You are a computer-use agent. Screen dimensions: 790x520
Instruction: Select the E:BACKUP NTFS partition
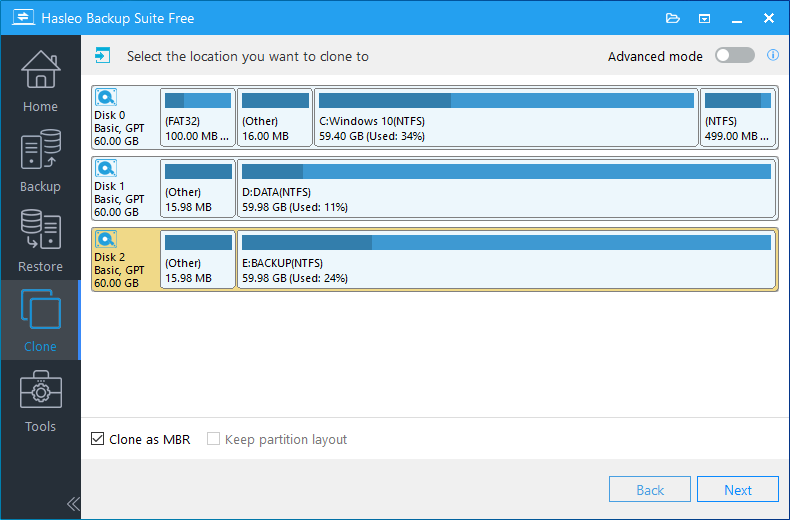coord(506,259)
